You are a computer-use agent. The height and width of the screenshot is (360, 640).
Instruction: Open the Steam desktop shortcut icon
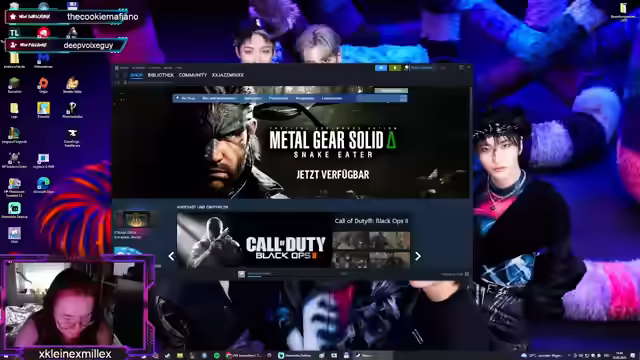click(x=14, y=235)
